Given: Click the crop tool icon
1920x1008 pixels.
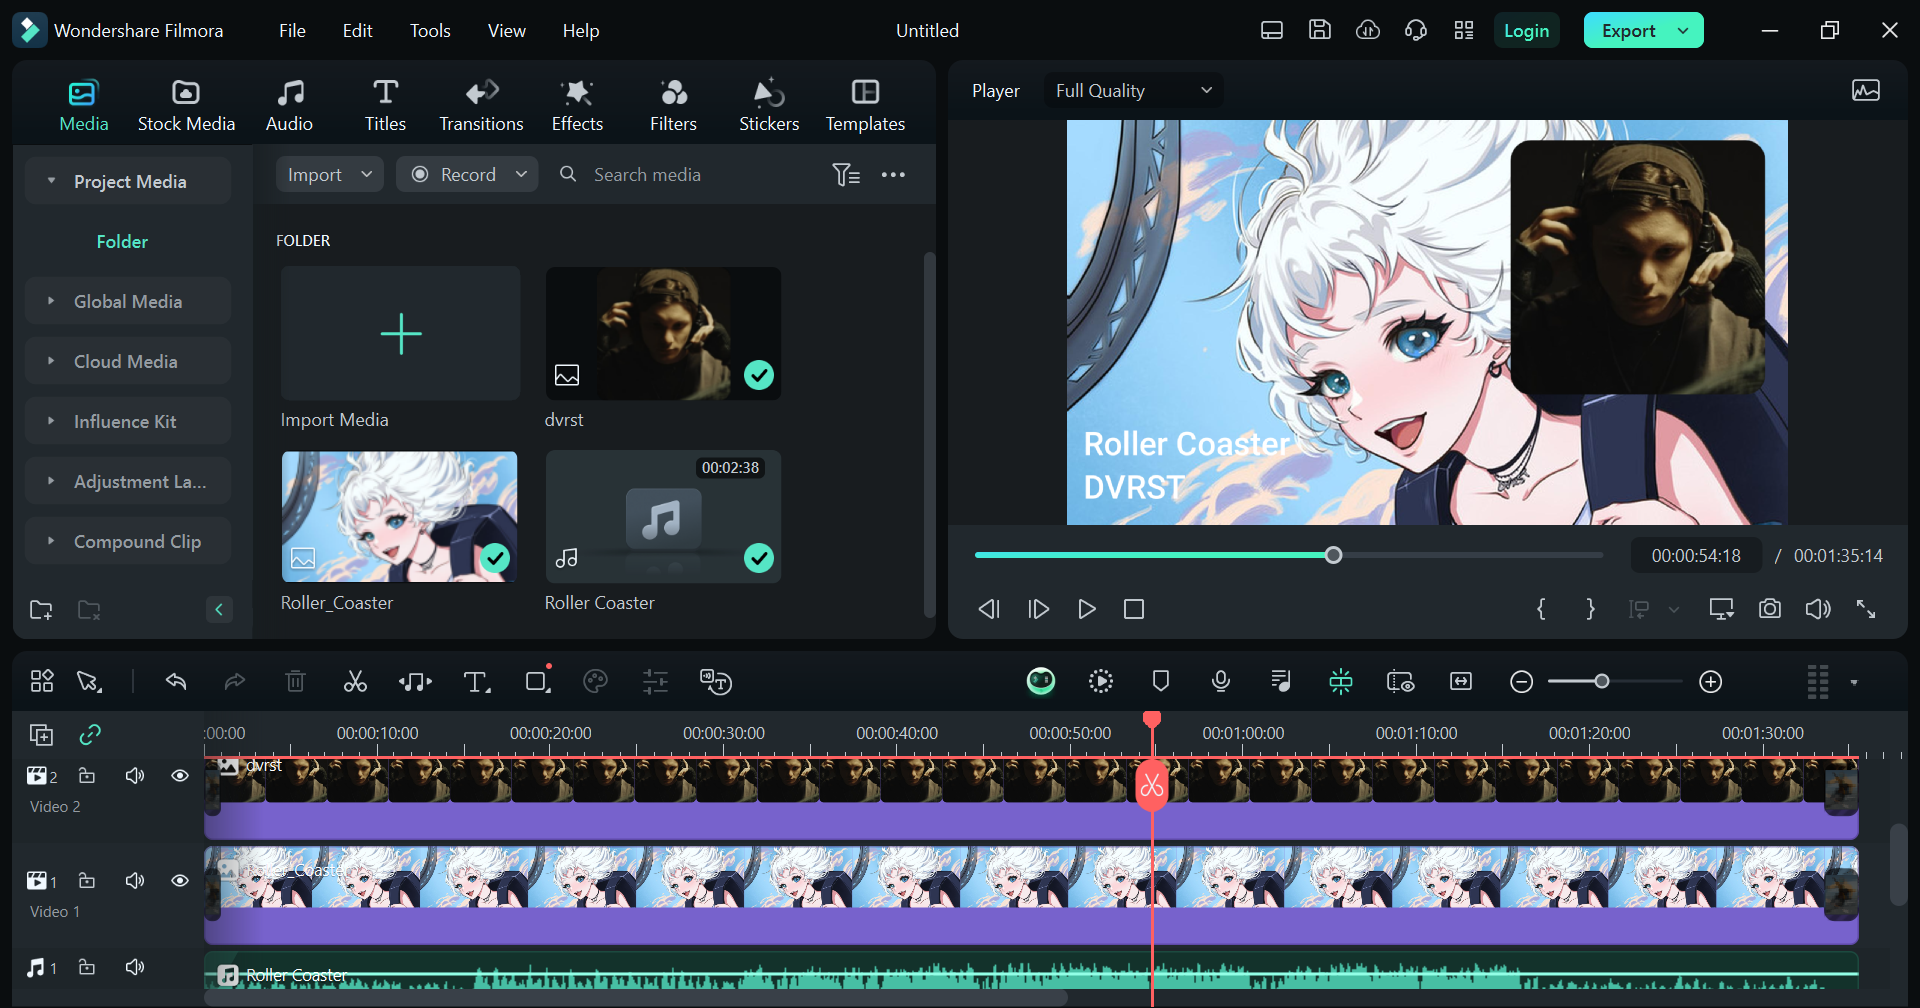Looking at the screenshot, I should (x=538, y=682).
